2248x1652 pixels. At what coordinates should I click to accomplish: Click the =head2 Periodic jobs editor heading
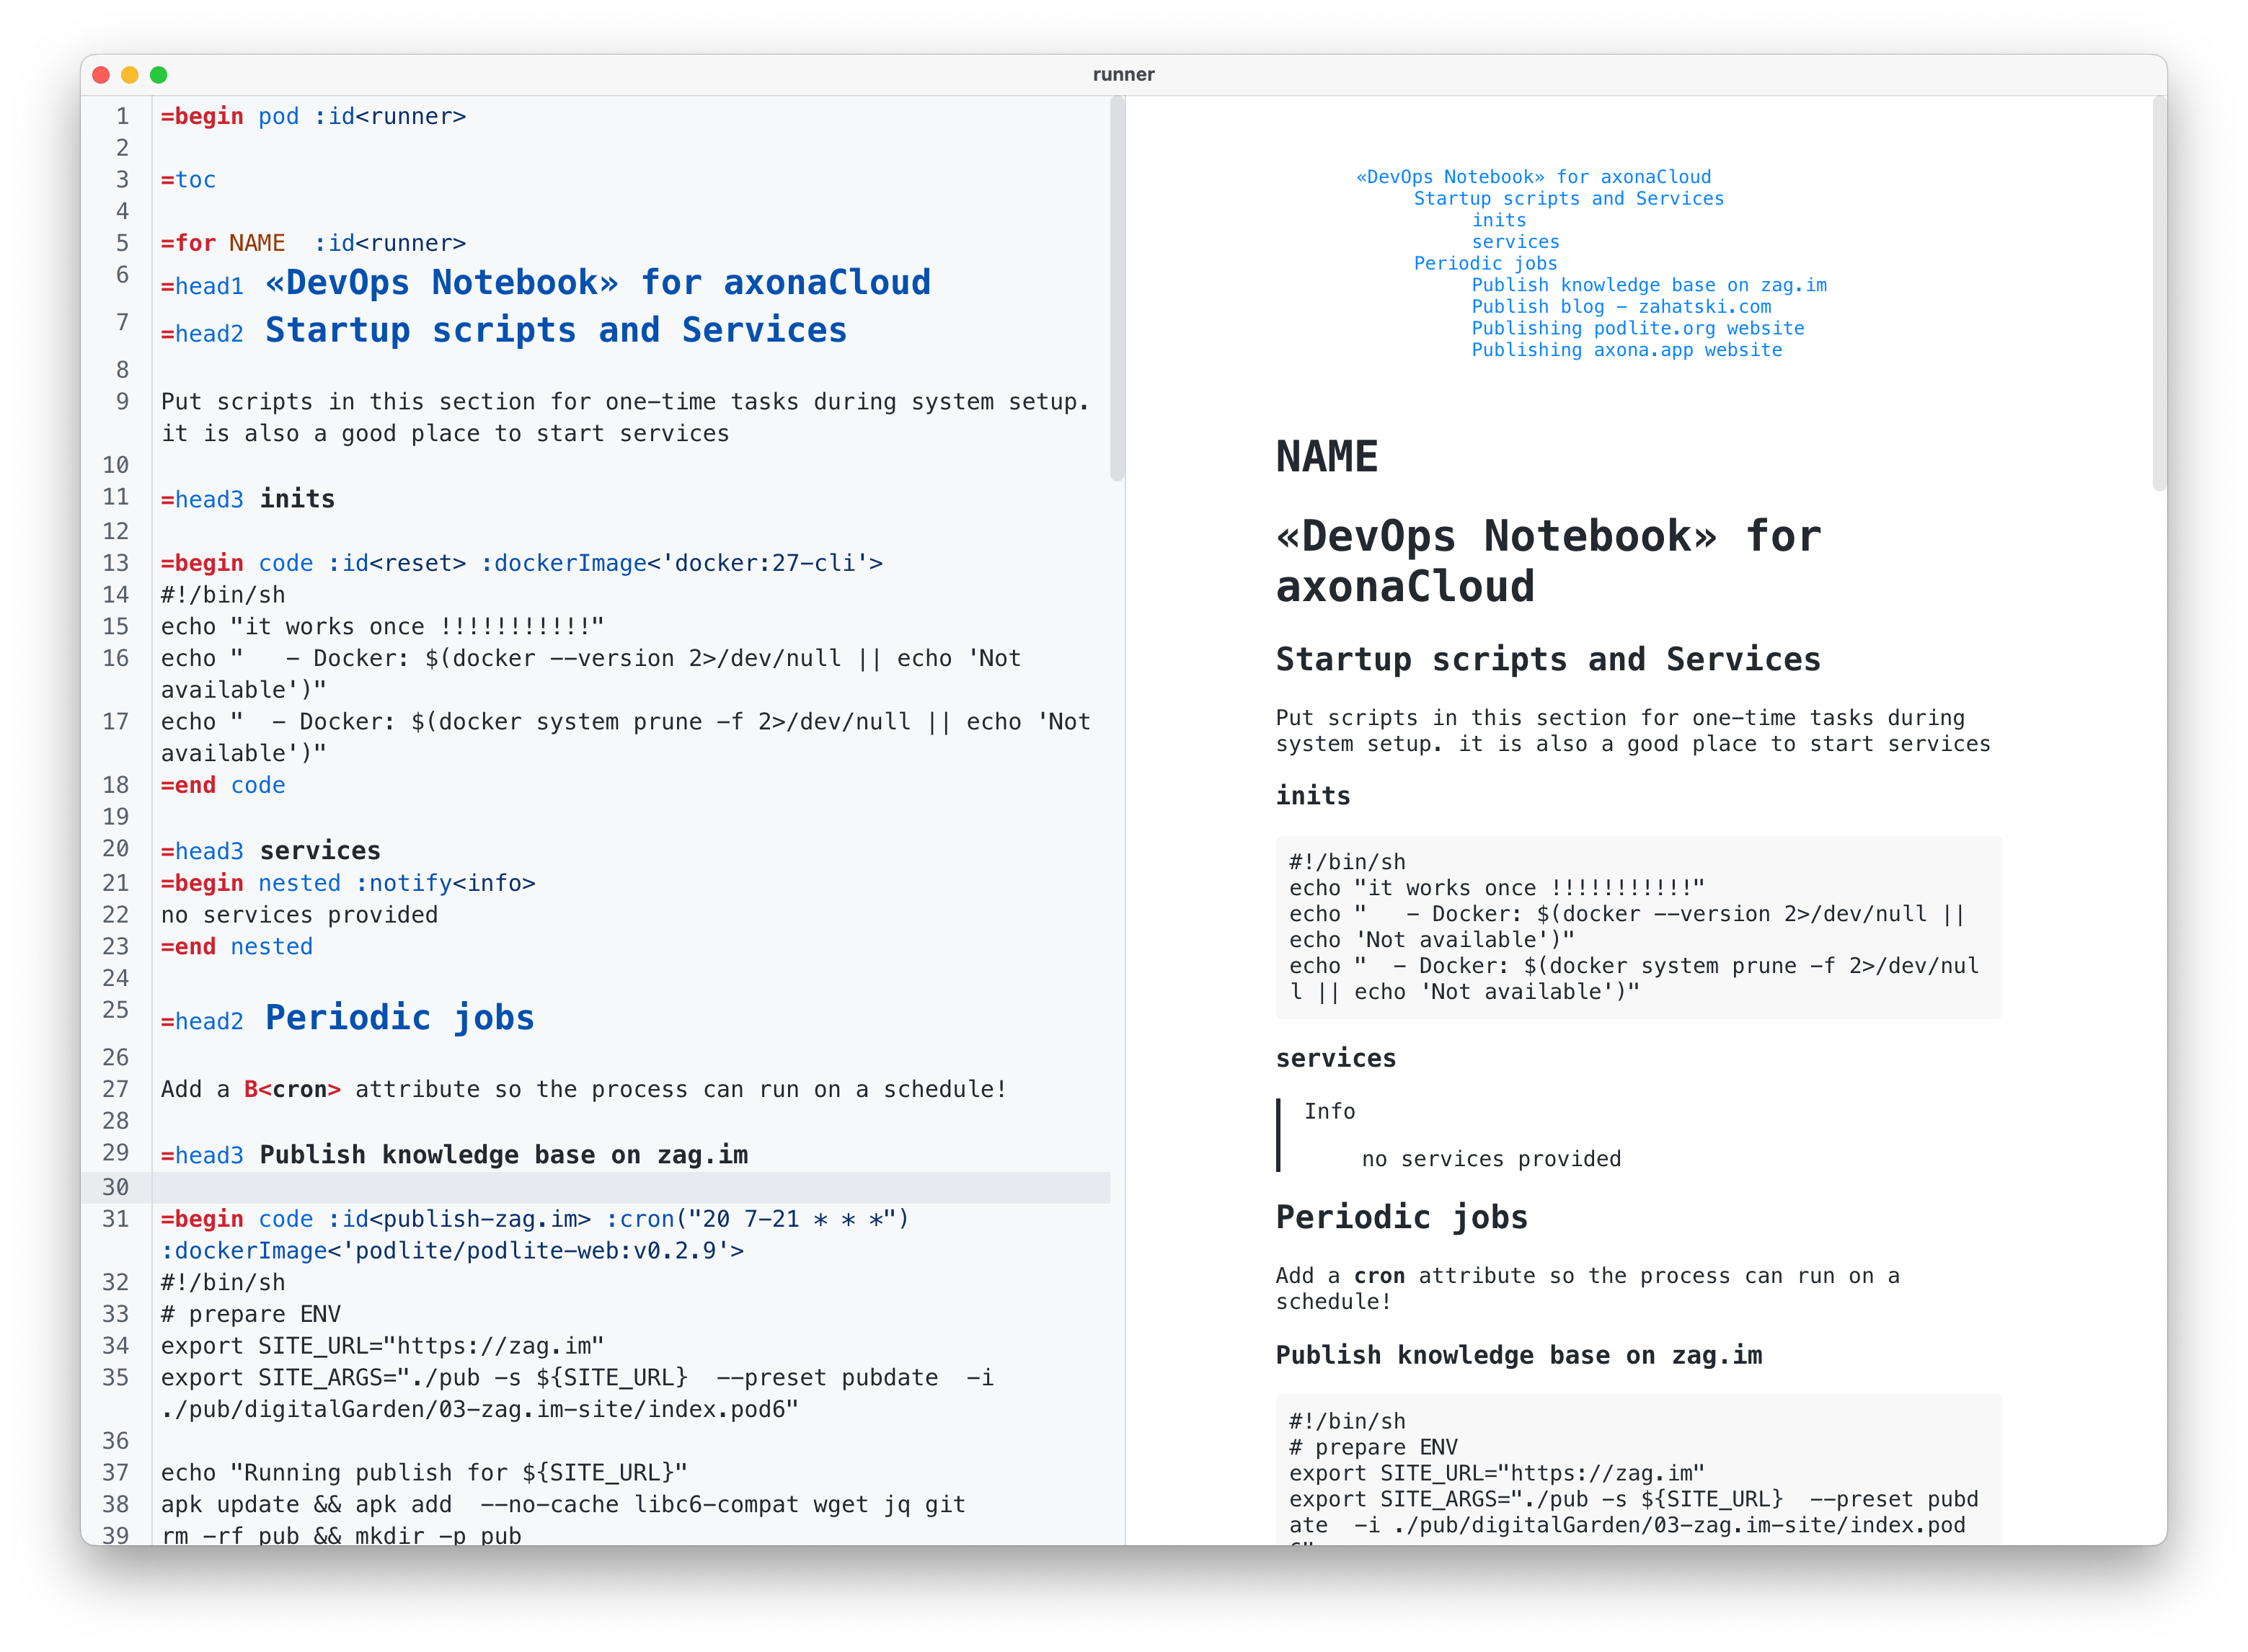coord(347,1018)
